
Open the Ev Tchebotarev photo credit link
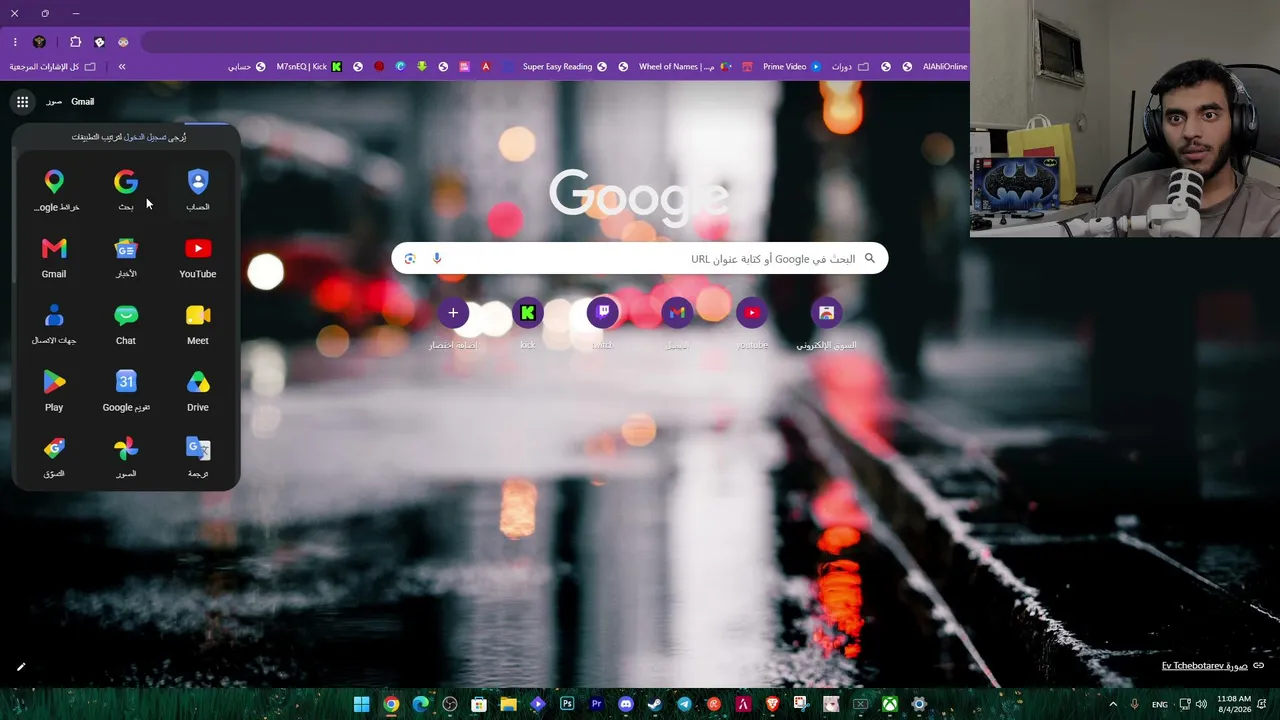(x=1205, y=666)
